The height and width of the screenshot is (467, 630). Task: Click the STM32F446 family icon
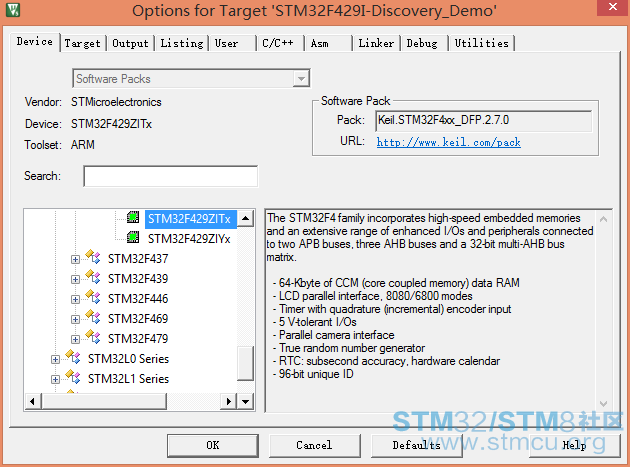tap(93, 297)
